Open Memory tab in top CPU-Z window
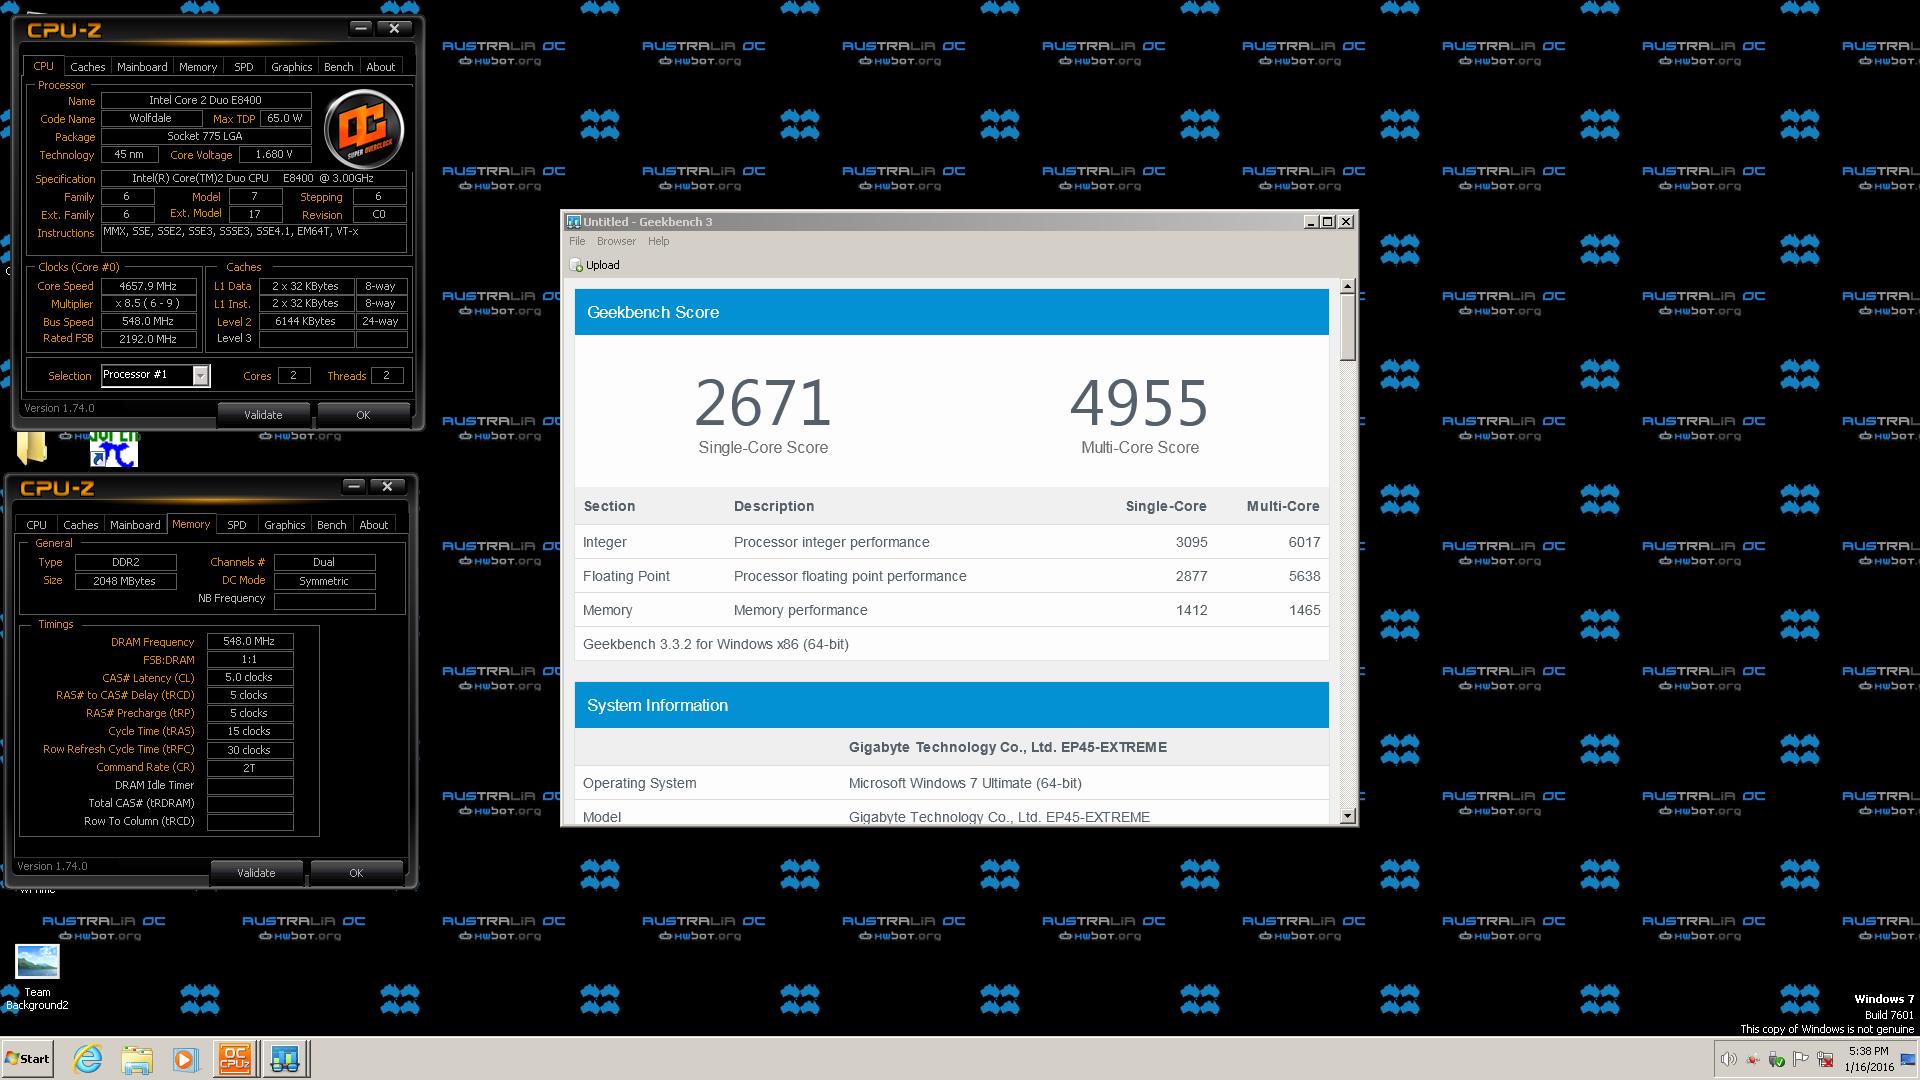This screenshot has height=1080, width=1920. (x=198, y=67)
